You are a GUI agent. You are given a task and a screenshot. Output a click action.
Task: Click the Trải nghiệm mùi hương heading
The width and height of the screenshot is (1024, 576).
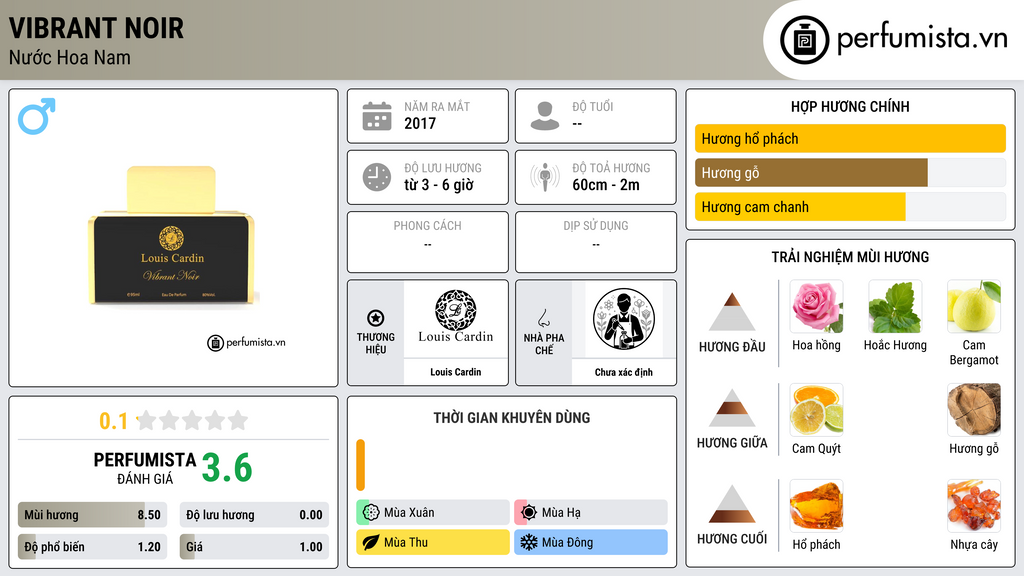(x=850, y=257)
